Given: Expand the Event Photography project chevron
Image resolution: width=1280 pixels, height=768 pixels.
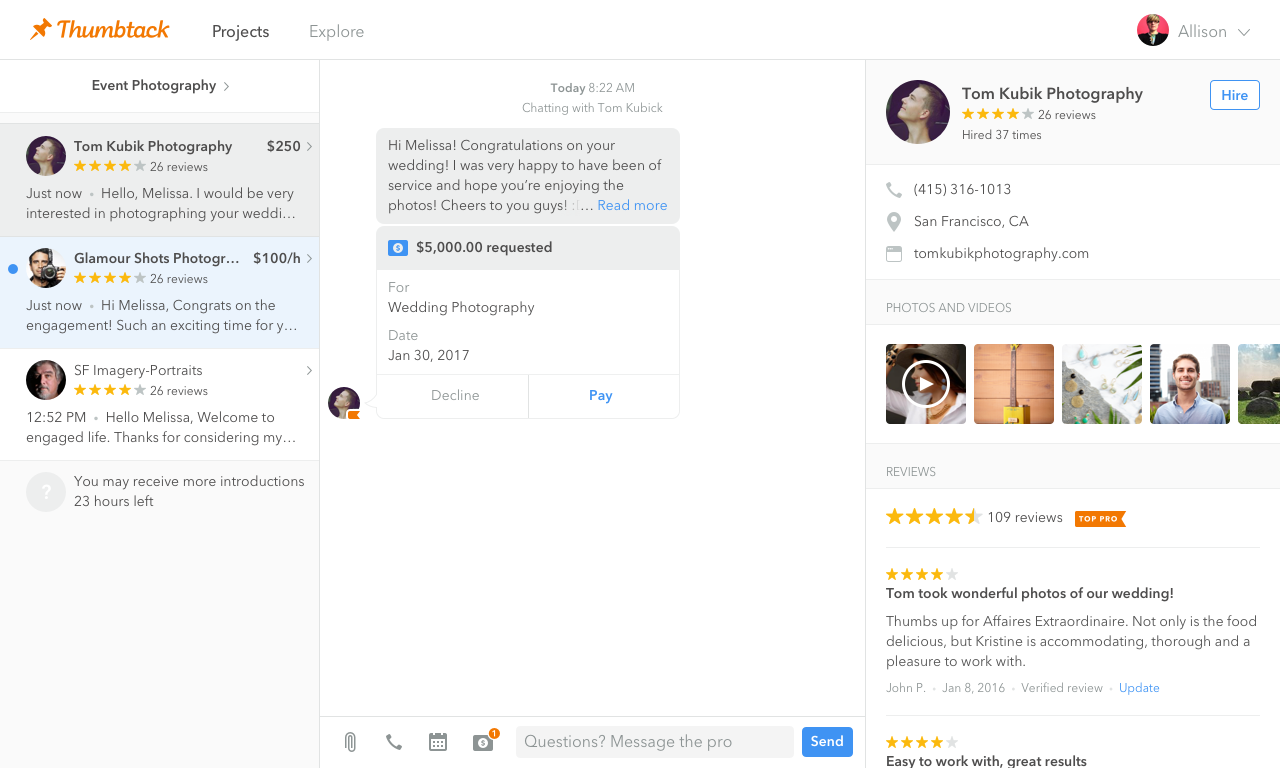Looking at the screenshot, I should pyautogui.click(x=227, y=86).
